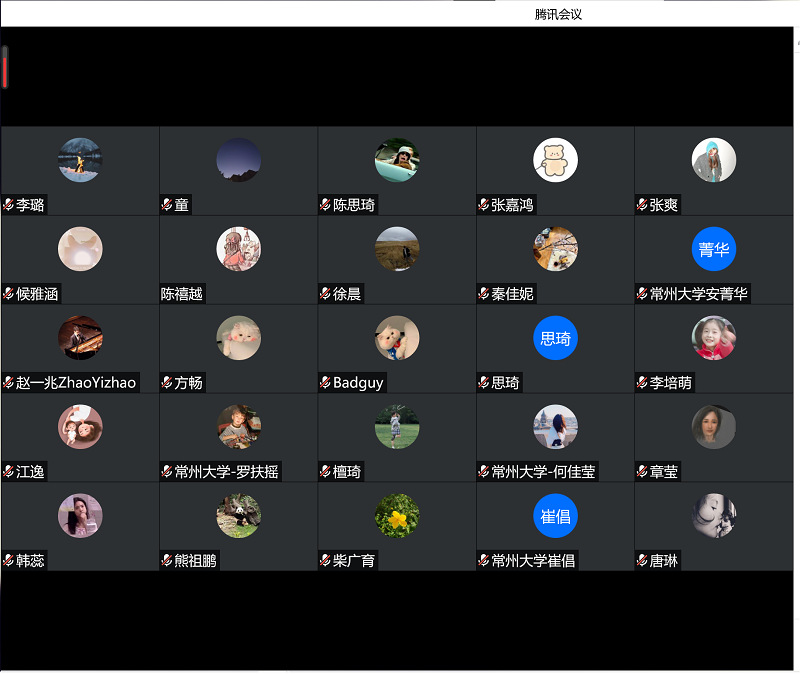This screenshot has height=674, width=800.
Task: Click the muted mic icon beside 方畅
Action: coord(167,383)
